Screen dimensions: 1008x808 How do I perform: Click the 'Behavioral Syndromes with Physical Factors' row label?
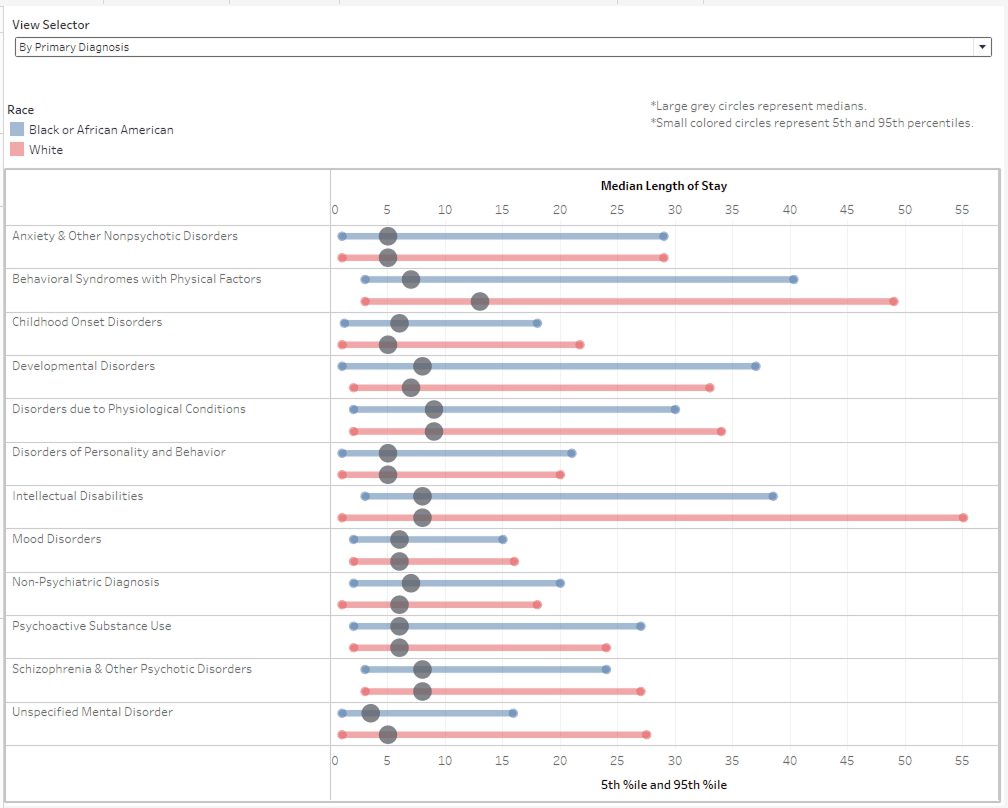click(136, 279)
